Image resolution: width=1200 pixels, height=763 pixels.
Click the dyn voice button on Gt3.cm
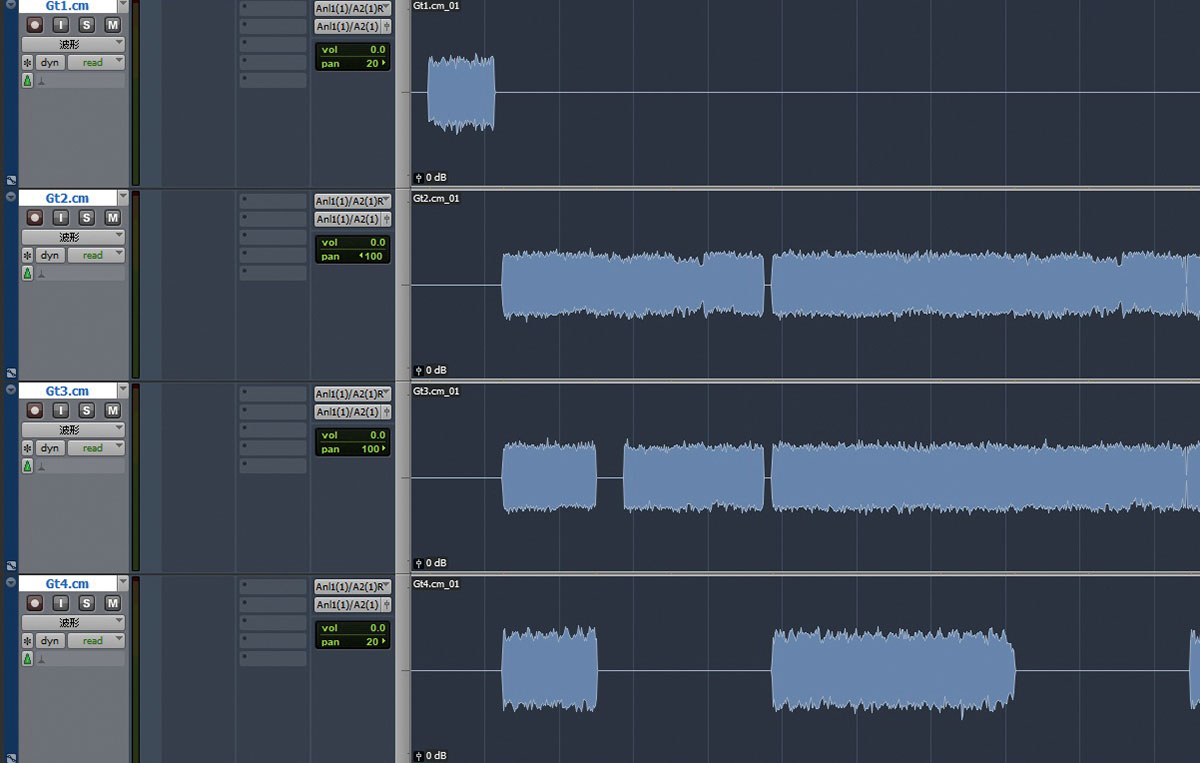(x=51, y=448)
